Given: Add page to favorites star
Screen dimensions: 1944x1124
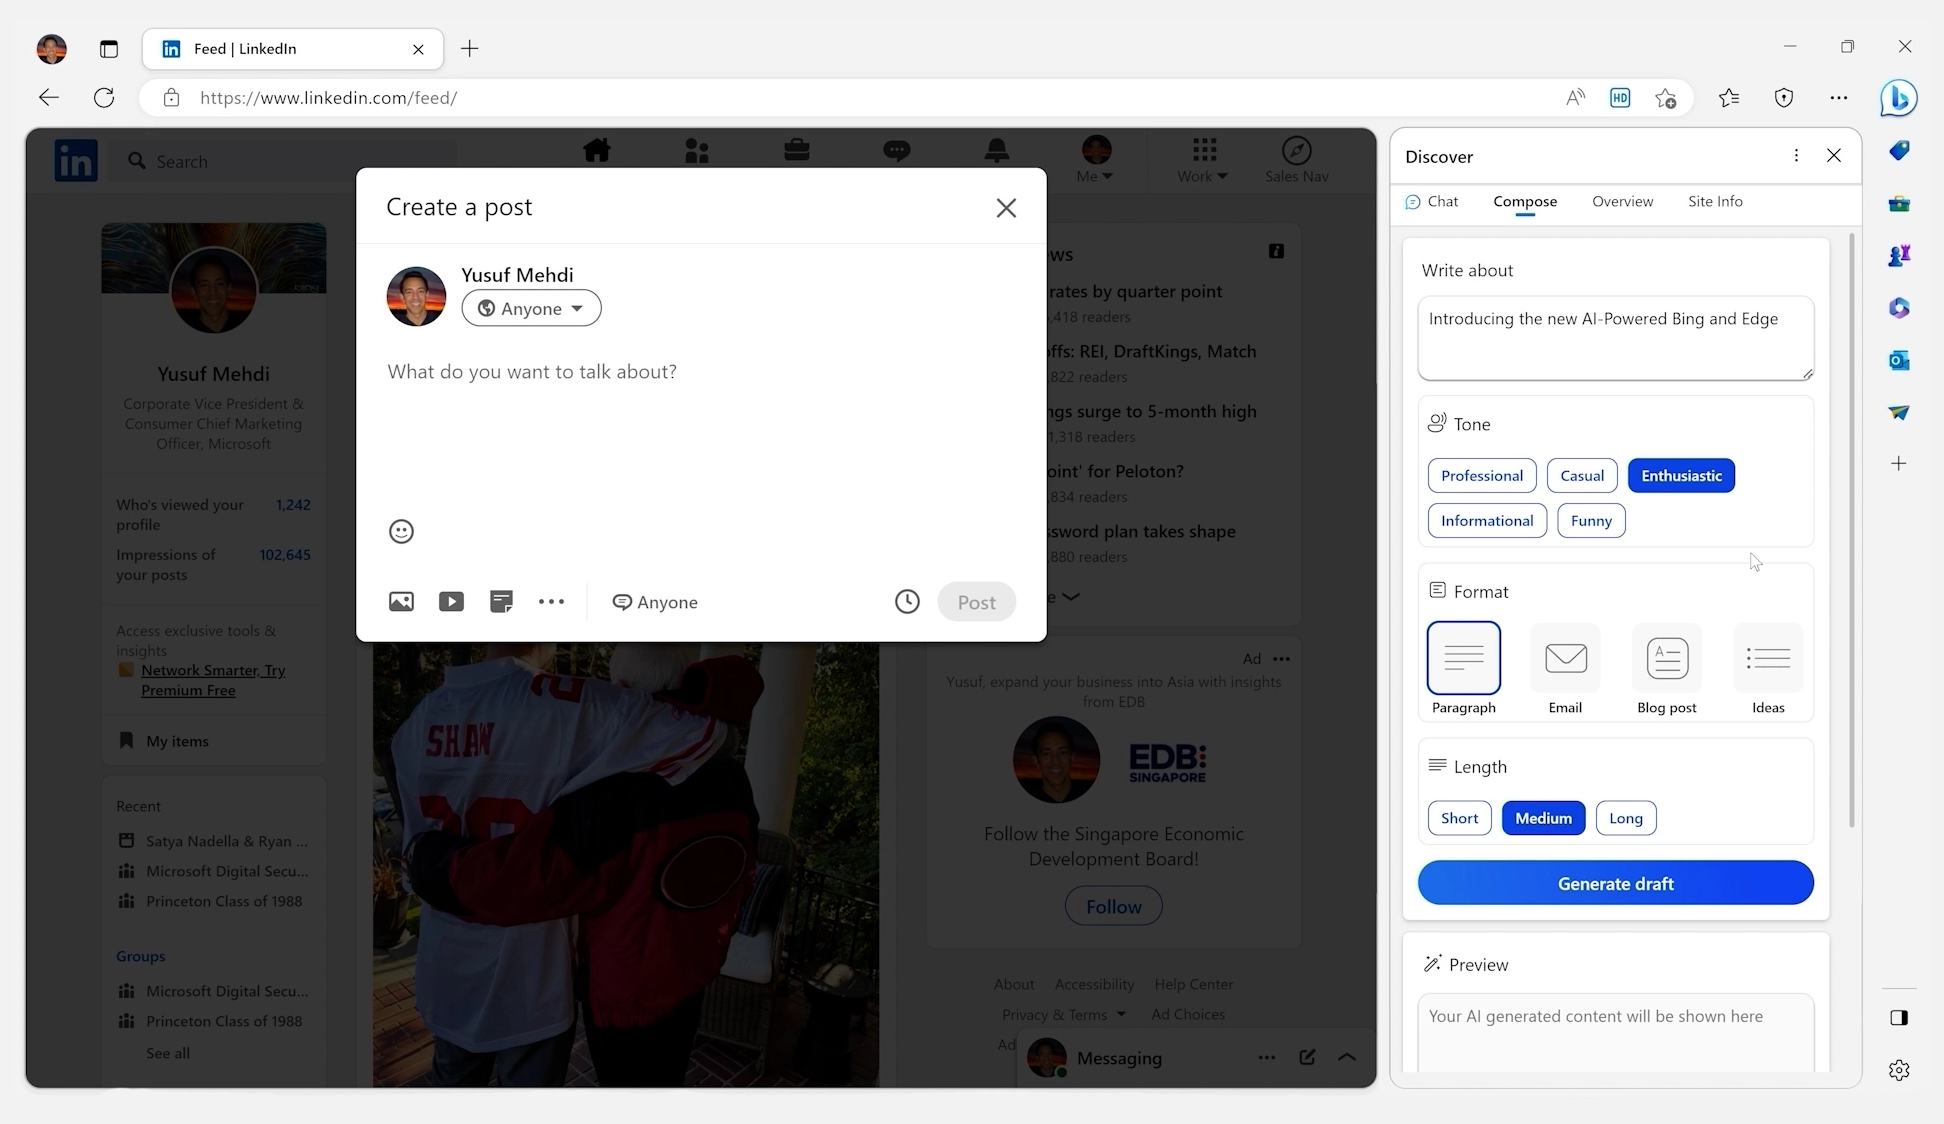Looking at the screenshot, I should coord(1666,98).
